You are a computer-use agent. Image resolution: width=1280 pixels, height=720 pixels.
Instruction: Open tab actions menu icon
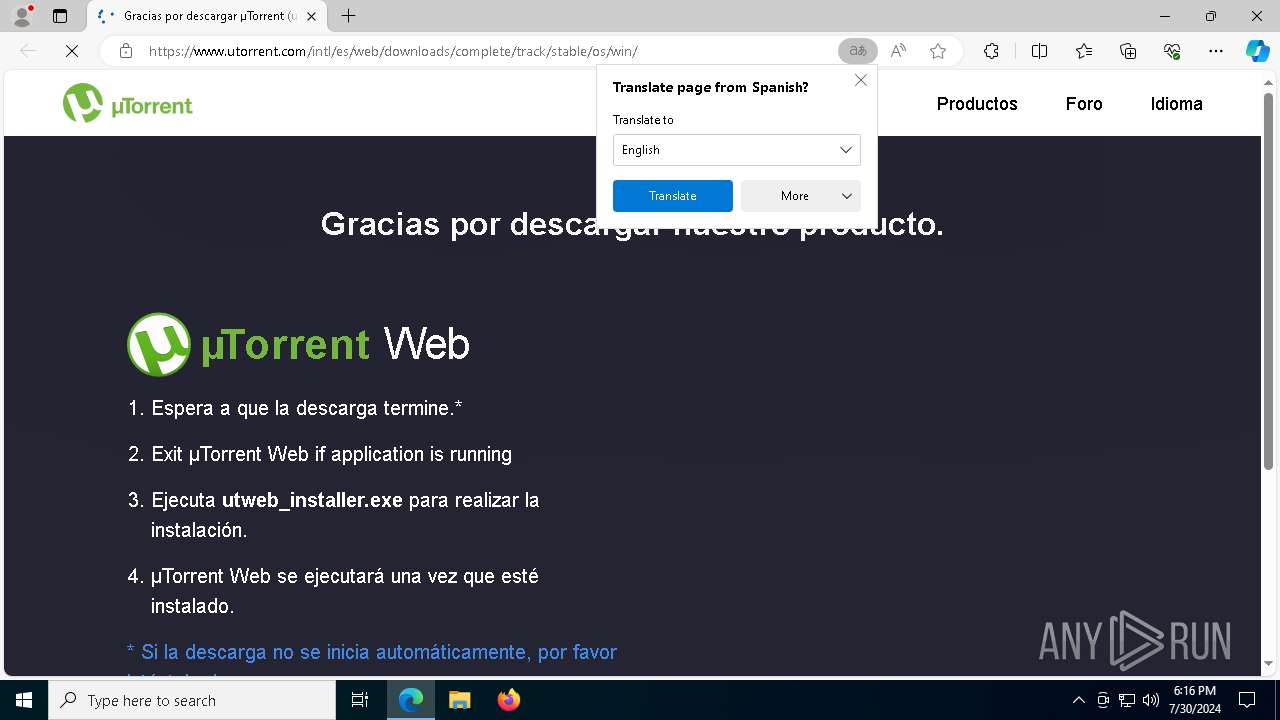point(60,16)
